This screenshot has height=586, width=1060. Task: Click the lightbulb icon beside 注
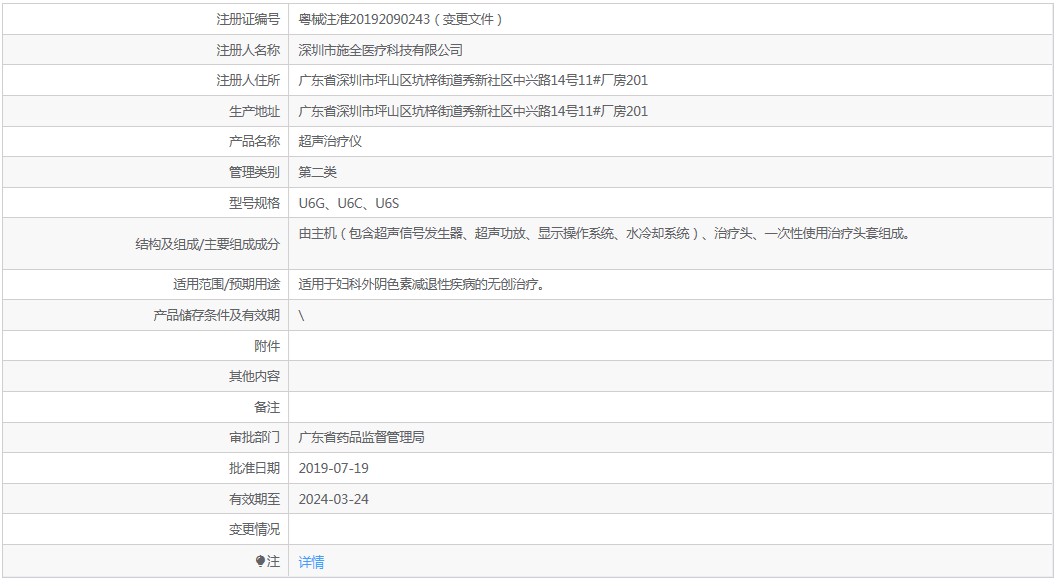pos(260,561)
